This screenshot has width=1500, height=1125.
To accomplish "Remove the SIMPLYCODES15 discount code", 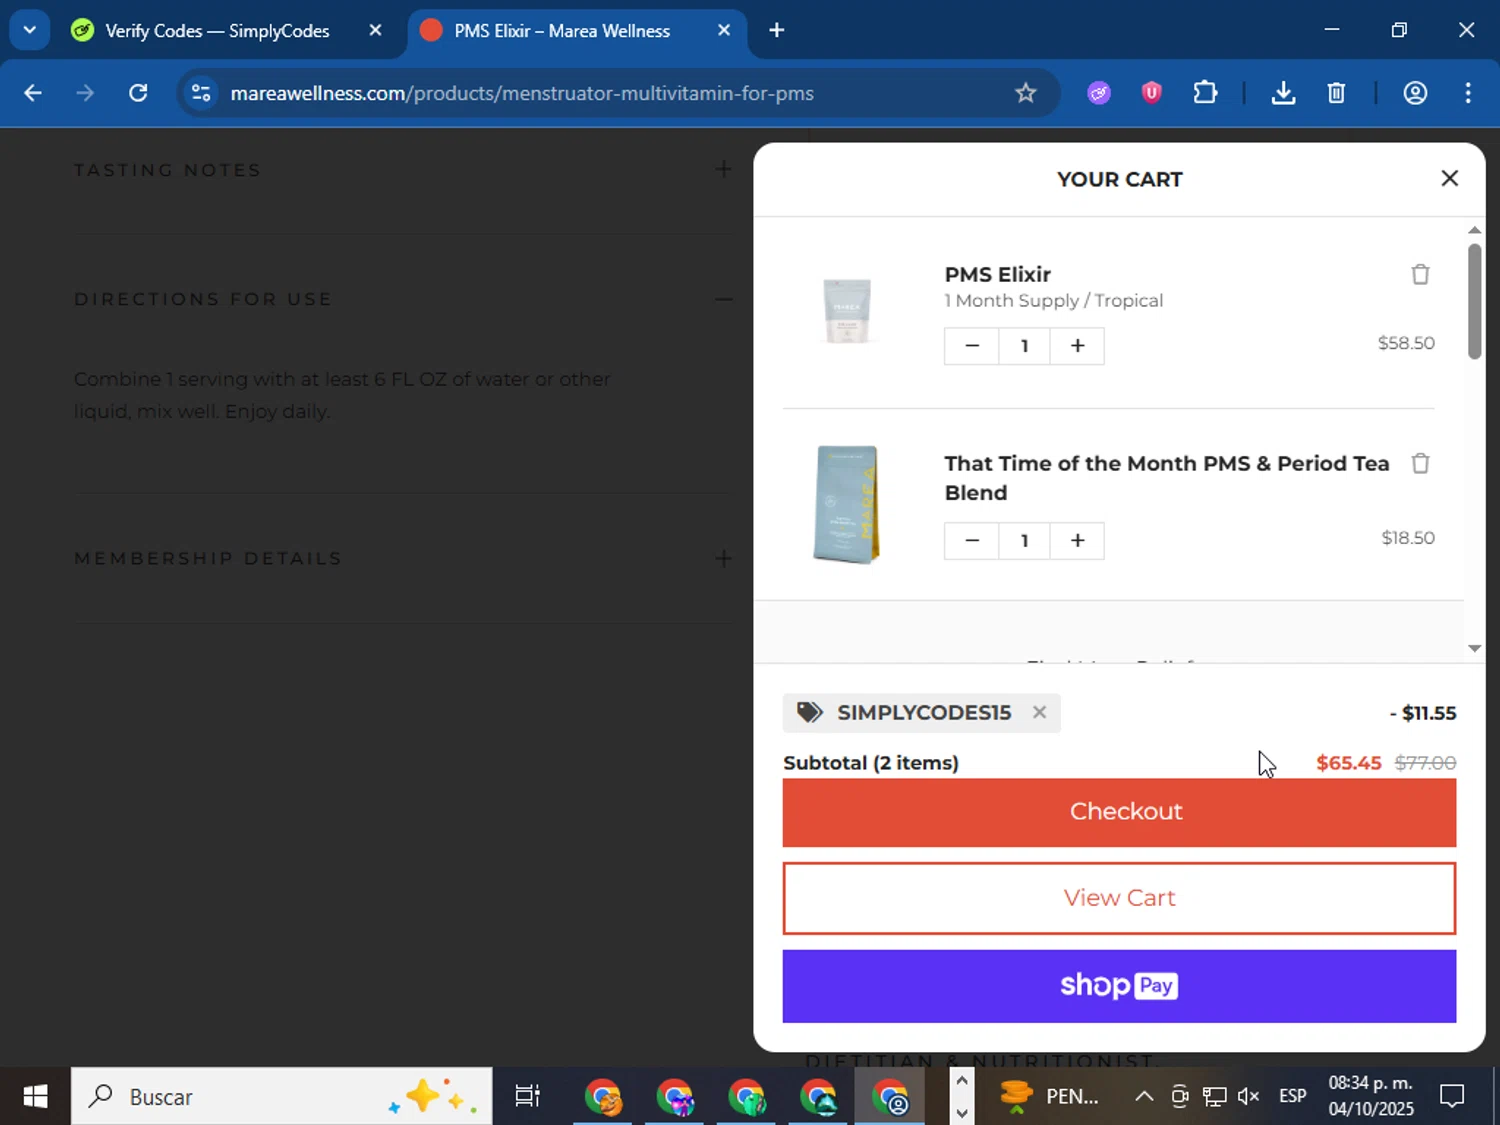I will [x=1039, y=712].
